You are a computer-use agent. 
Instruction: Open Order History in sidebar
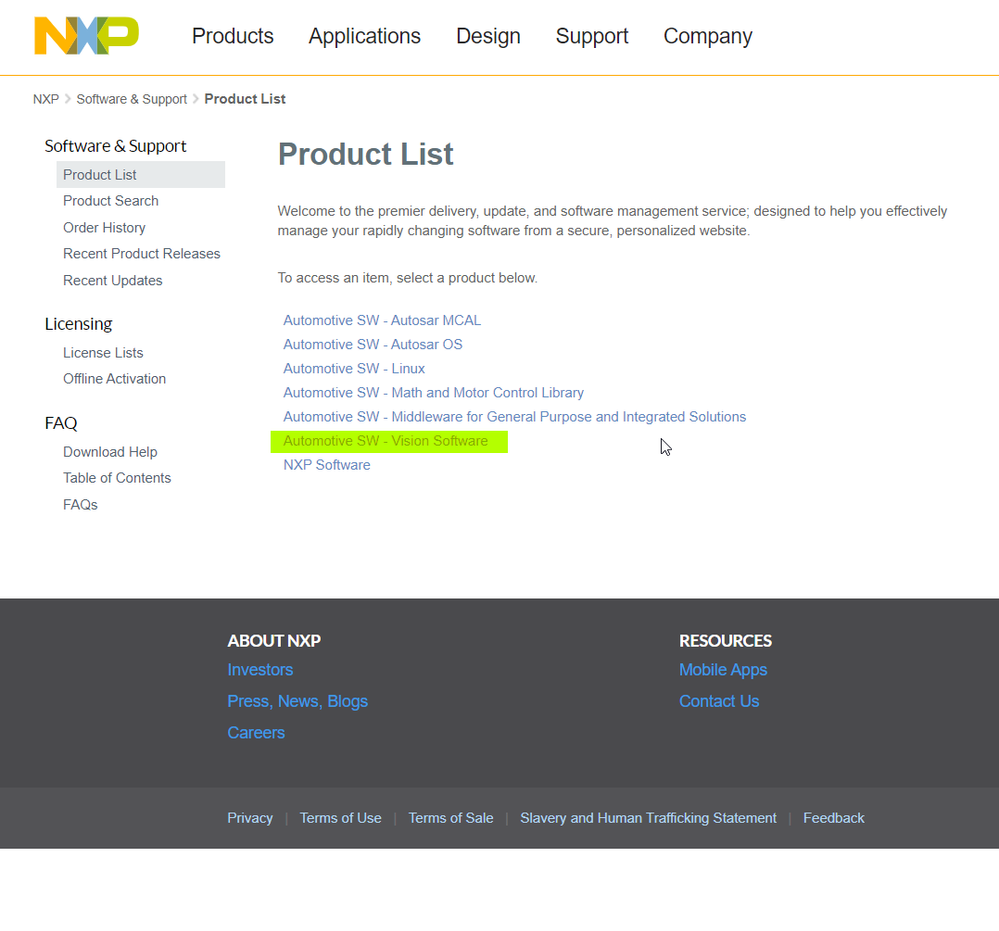click(x=104, y=228)
